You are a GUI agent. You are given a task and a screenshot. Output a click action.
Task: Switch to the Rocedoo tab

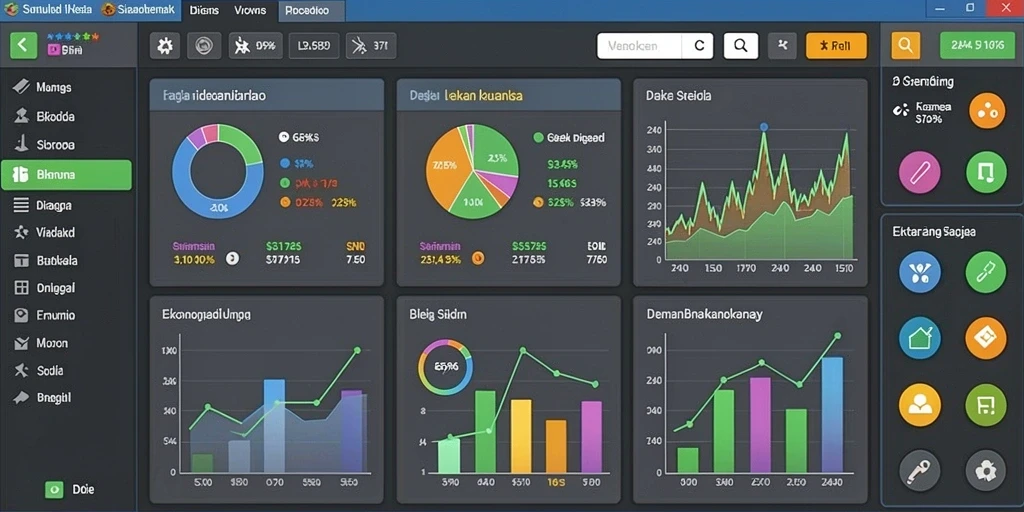click(312, 10)
